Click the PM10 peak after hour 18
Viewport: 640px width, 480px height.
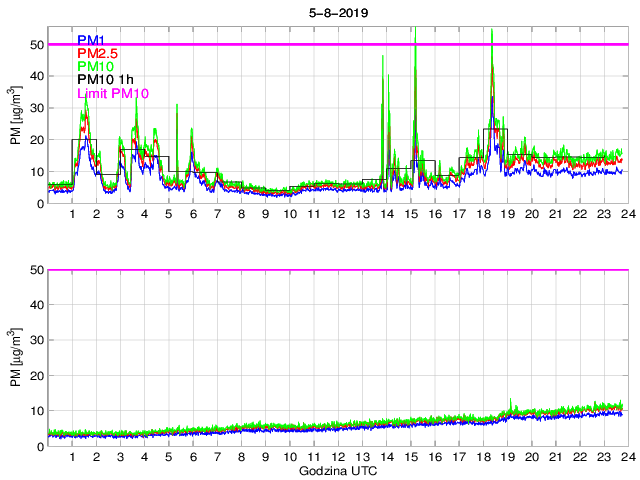pos(492,32)
